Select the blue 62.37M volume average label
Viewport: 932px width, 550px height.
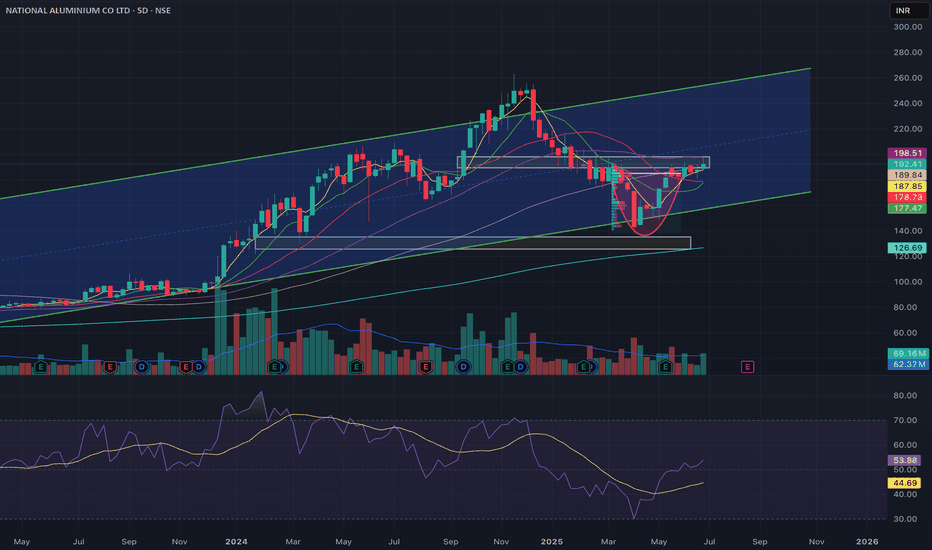(x=907, y=364)
